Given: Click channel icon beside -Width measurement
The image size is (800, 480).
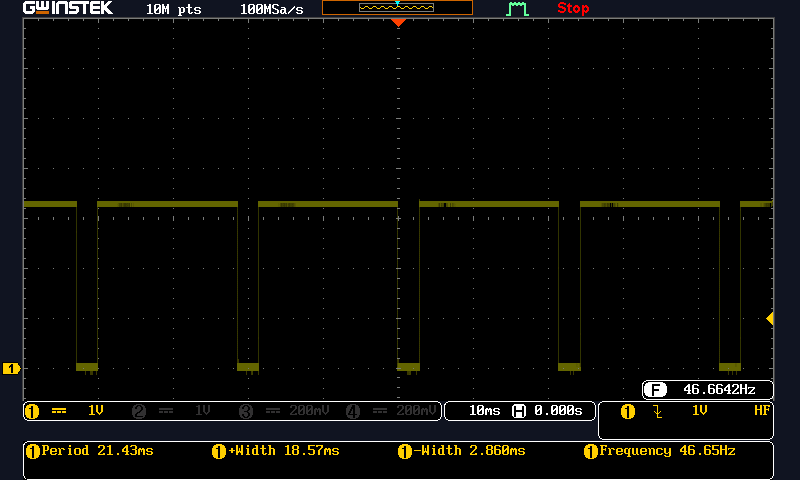Looking at the screenshot, I should [x=405, y=451].
